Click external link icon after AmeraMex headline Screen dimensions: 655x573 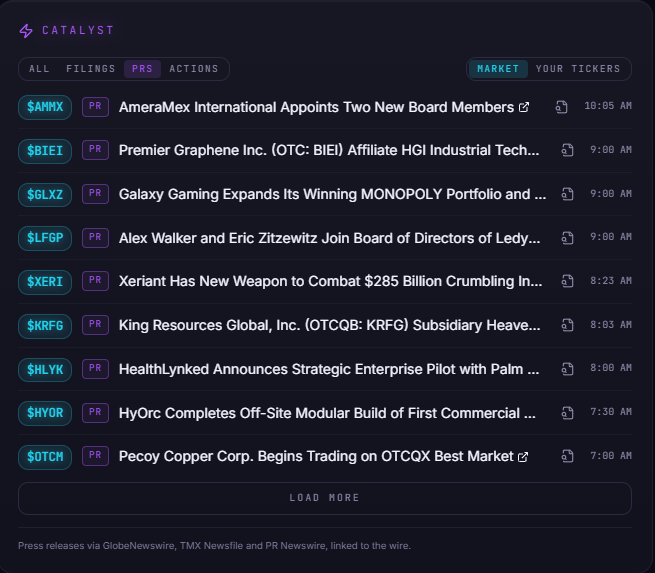[x=524, y=107]
